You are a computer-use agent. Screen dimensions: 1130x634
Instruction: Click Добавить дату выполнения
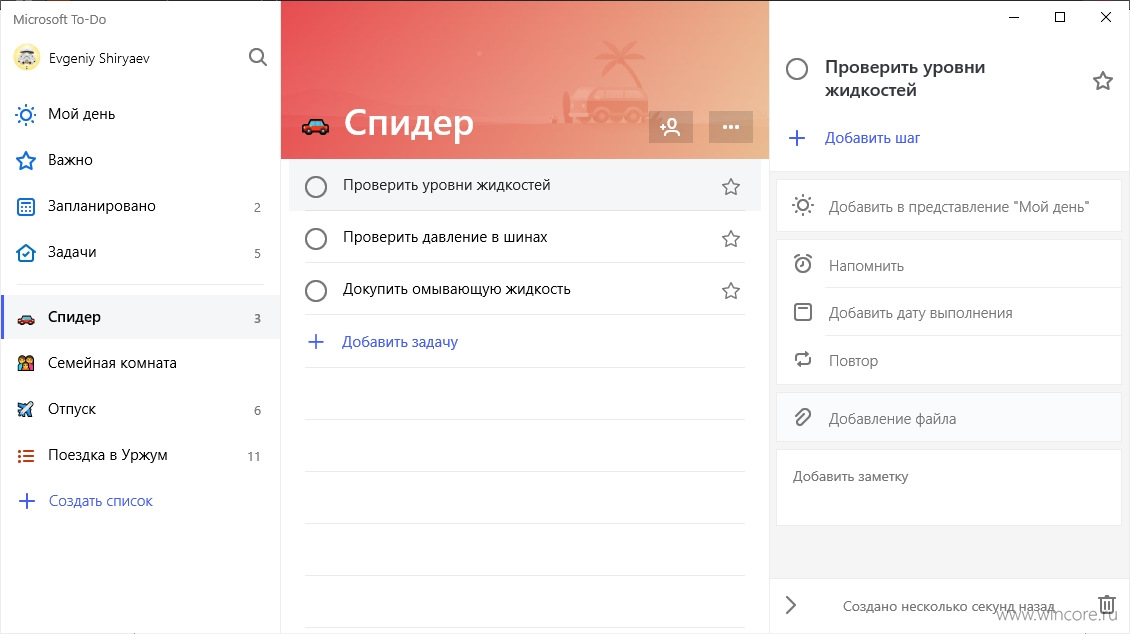[x=949, y=312]
